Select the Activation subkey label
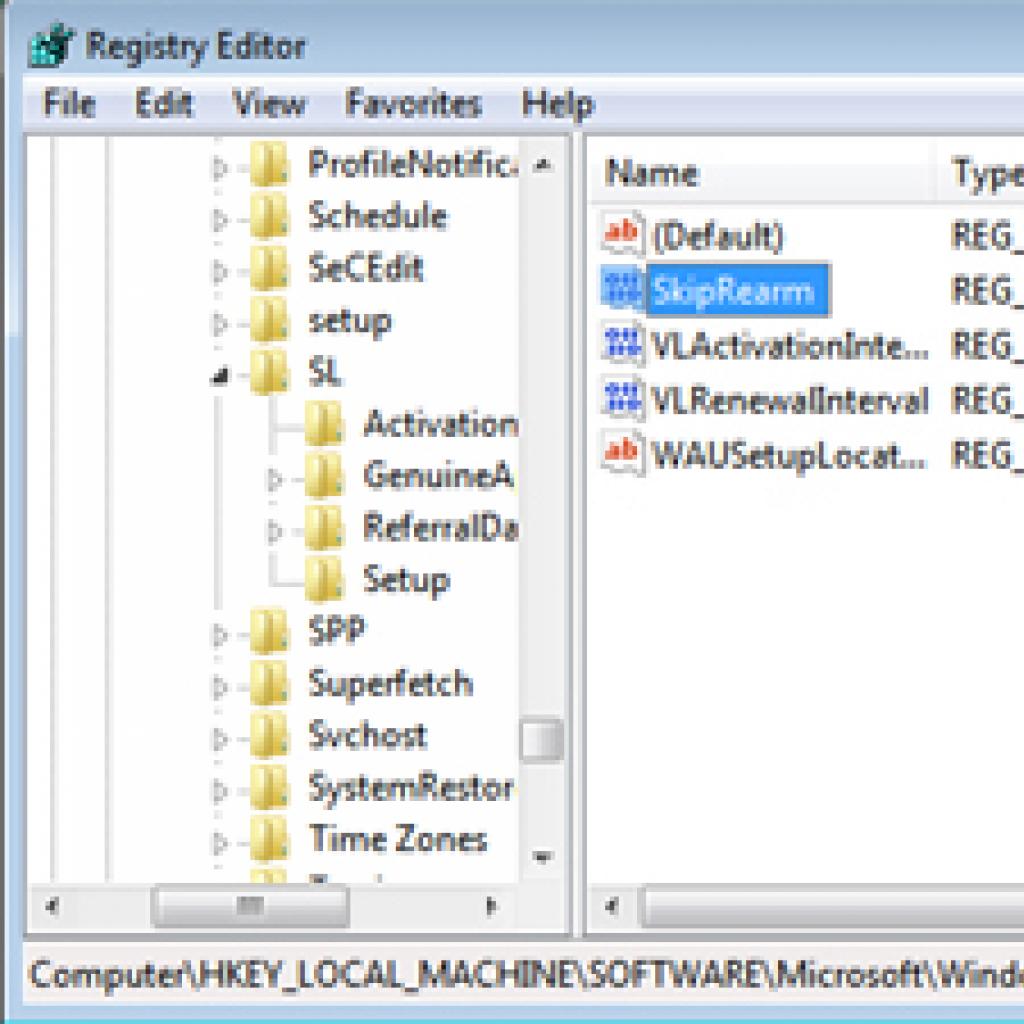 [x=441, y=424]
